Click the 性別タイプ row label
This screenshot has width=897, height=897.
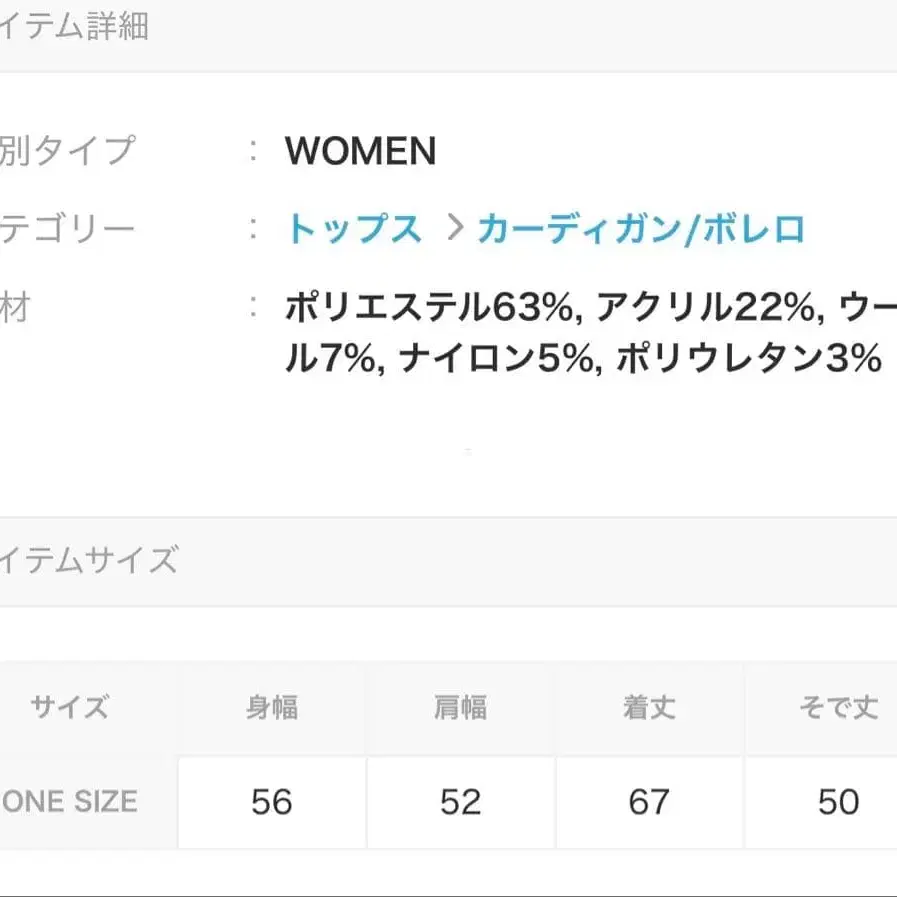point(66,152)
